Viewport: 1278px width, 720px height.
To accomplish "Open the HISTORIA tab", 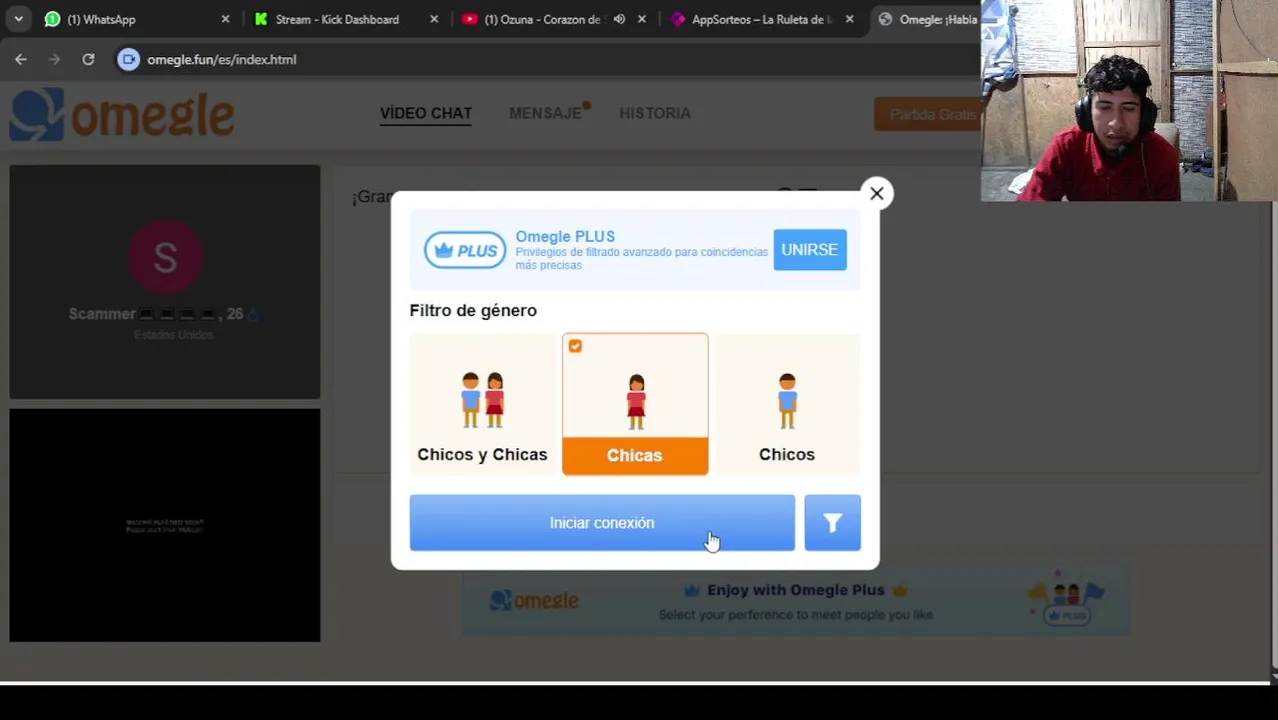I will 655,114.
